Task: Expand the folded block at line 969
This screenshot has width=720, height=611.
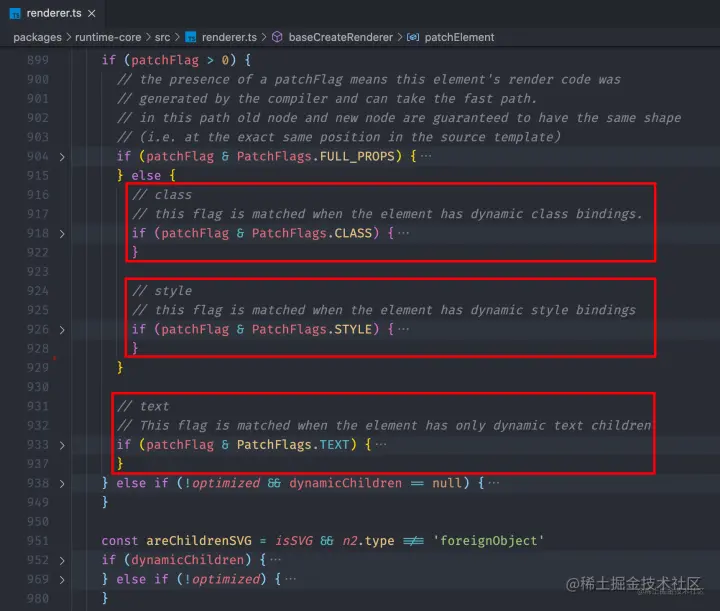Action: click(x=62, y=580)
